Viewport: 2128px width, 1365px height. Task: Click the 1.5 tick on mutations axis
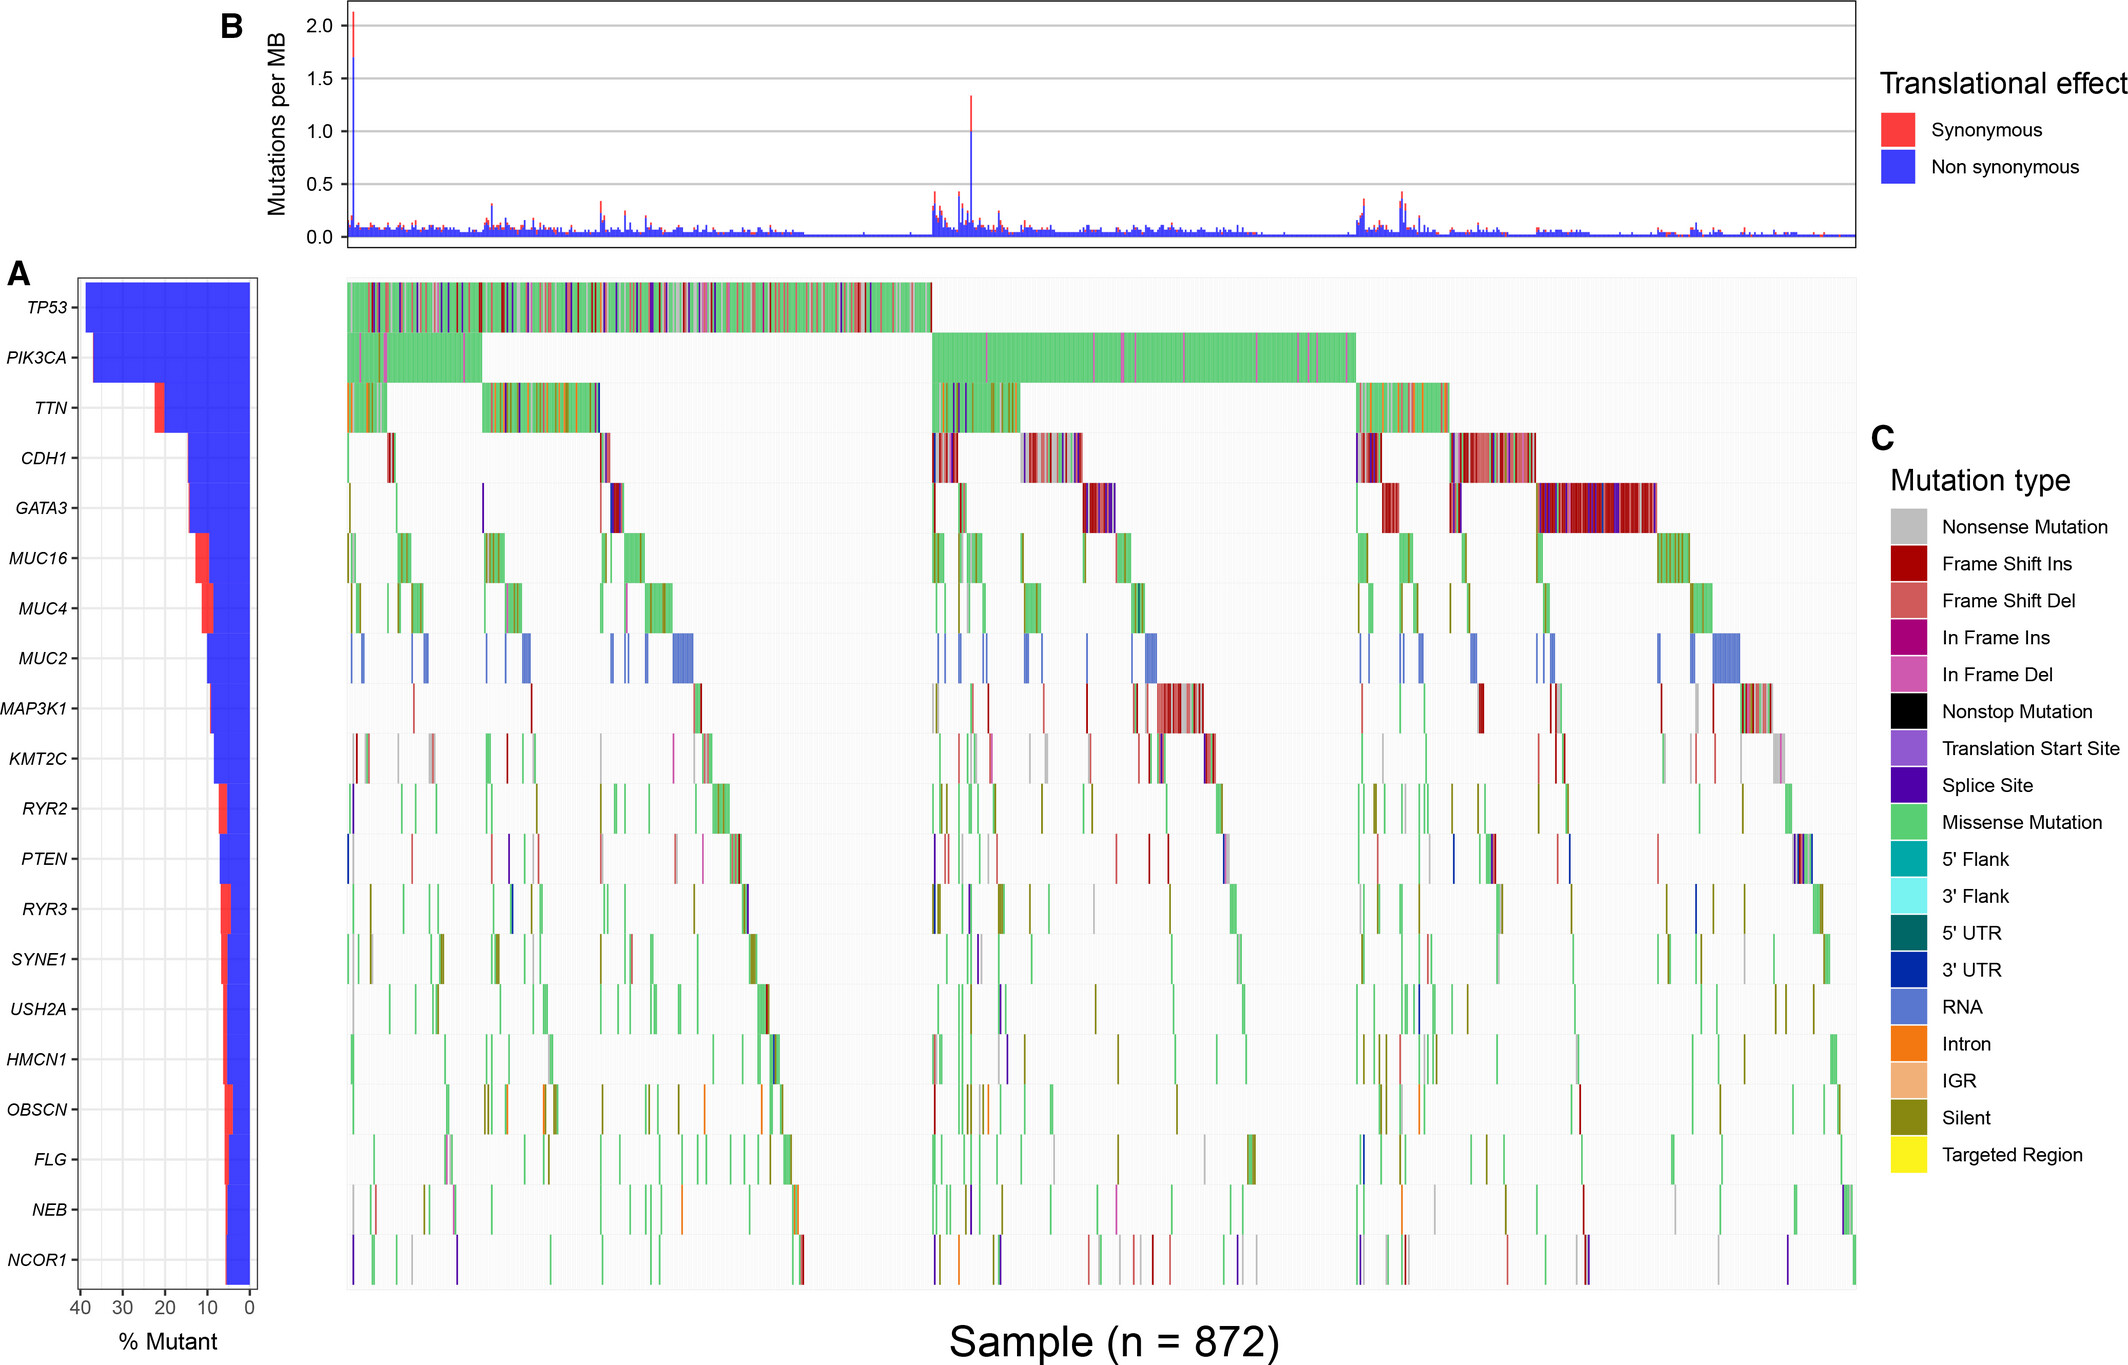tap(320, 78)
